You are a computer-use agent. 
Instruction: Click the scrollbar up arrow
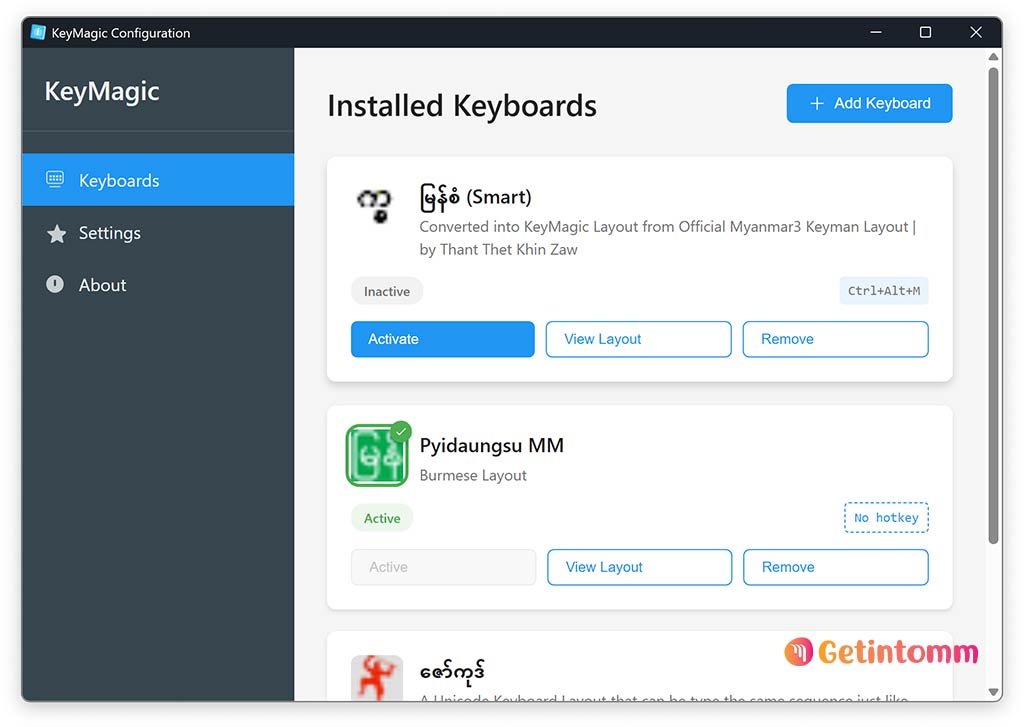[993, 57]
